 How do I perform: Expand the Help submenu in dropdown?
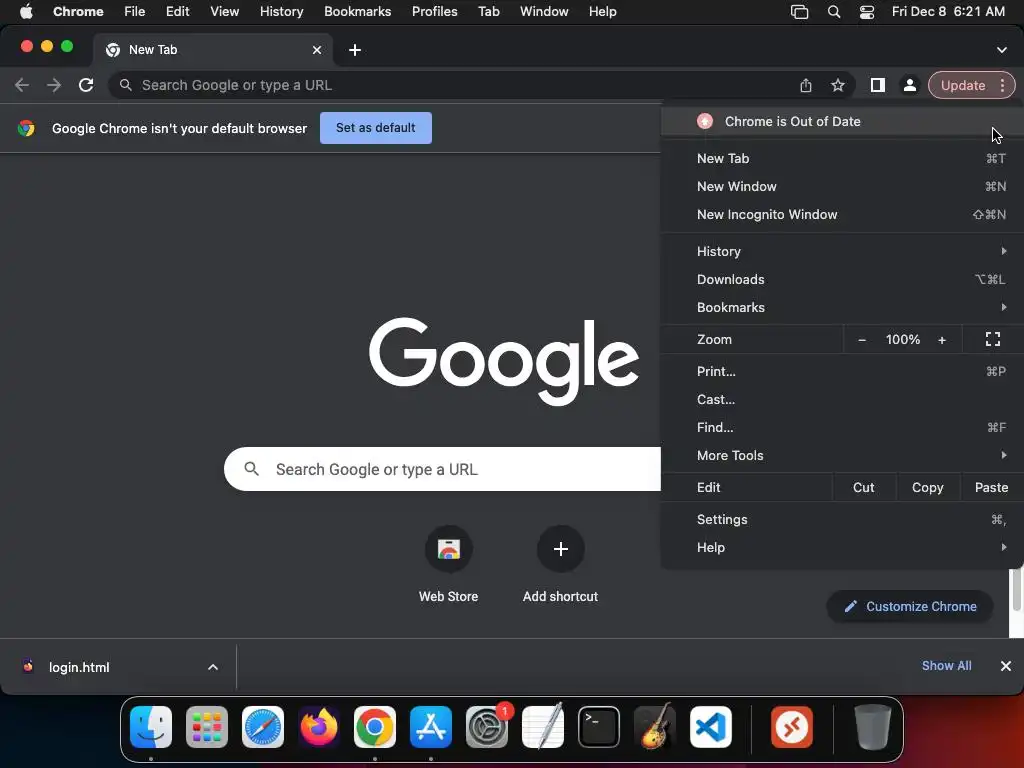point(842,548)
